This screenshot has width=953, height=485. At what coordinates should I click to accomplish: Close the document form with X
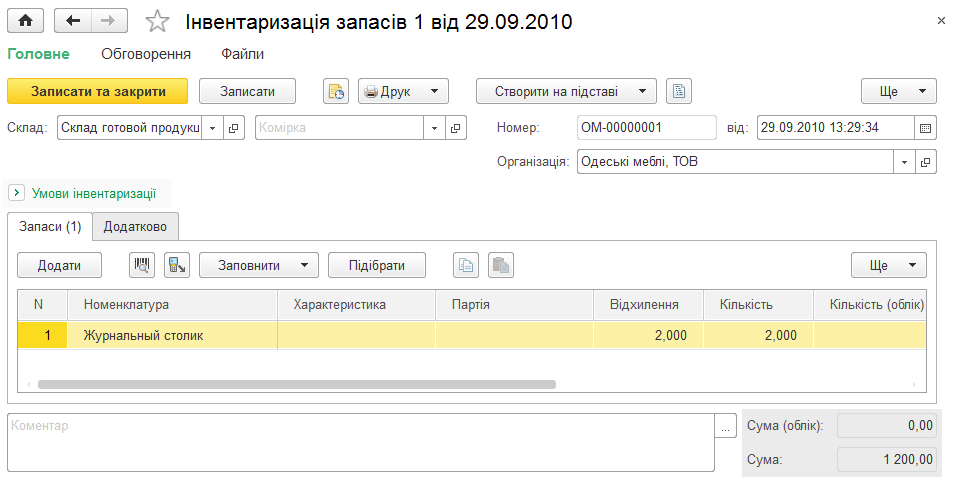click(x=941, y=21)
